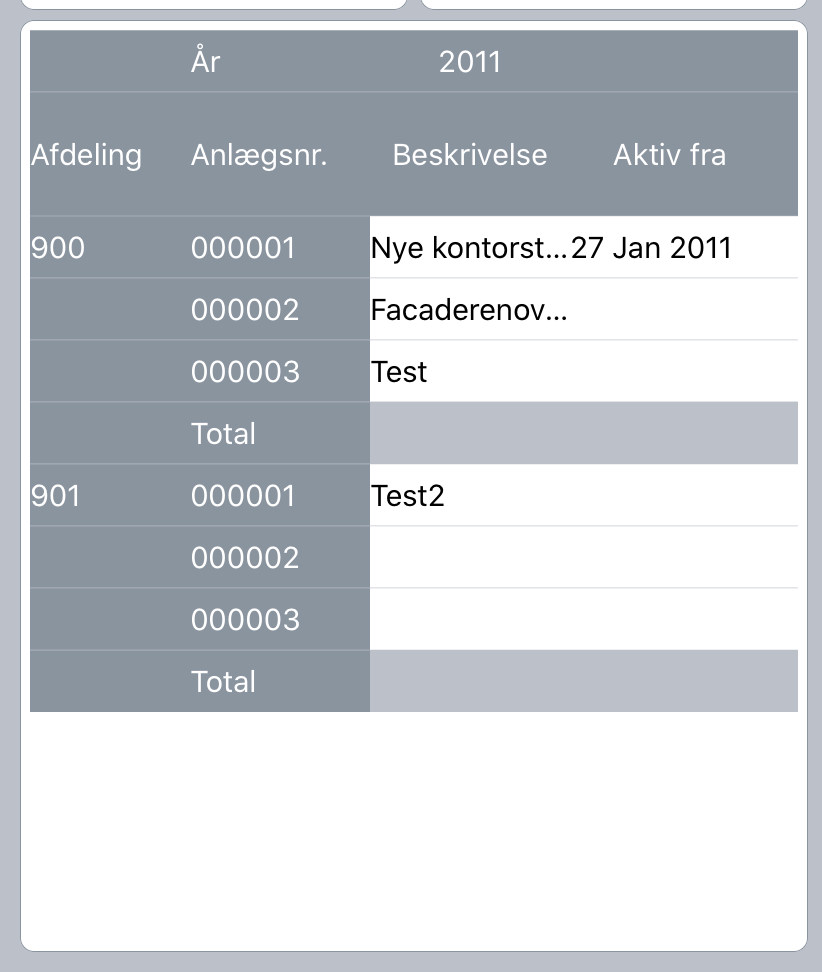Click the Beskrivelse column header
This screenshot has width=822, height=972.
point(470,155)
